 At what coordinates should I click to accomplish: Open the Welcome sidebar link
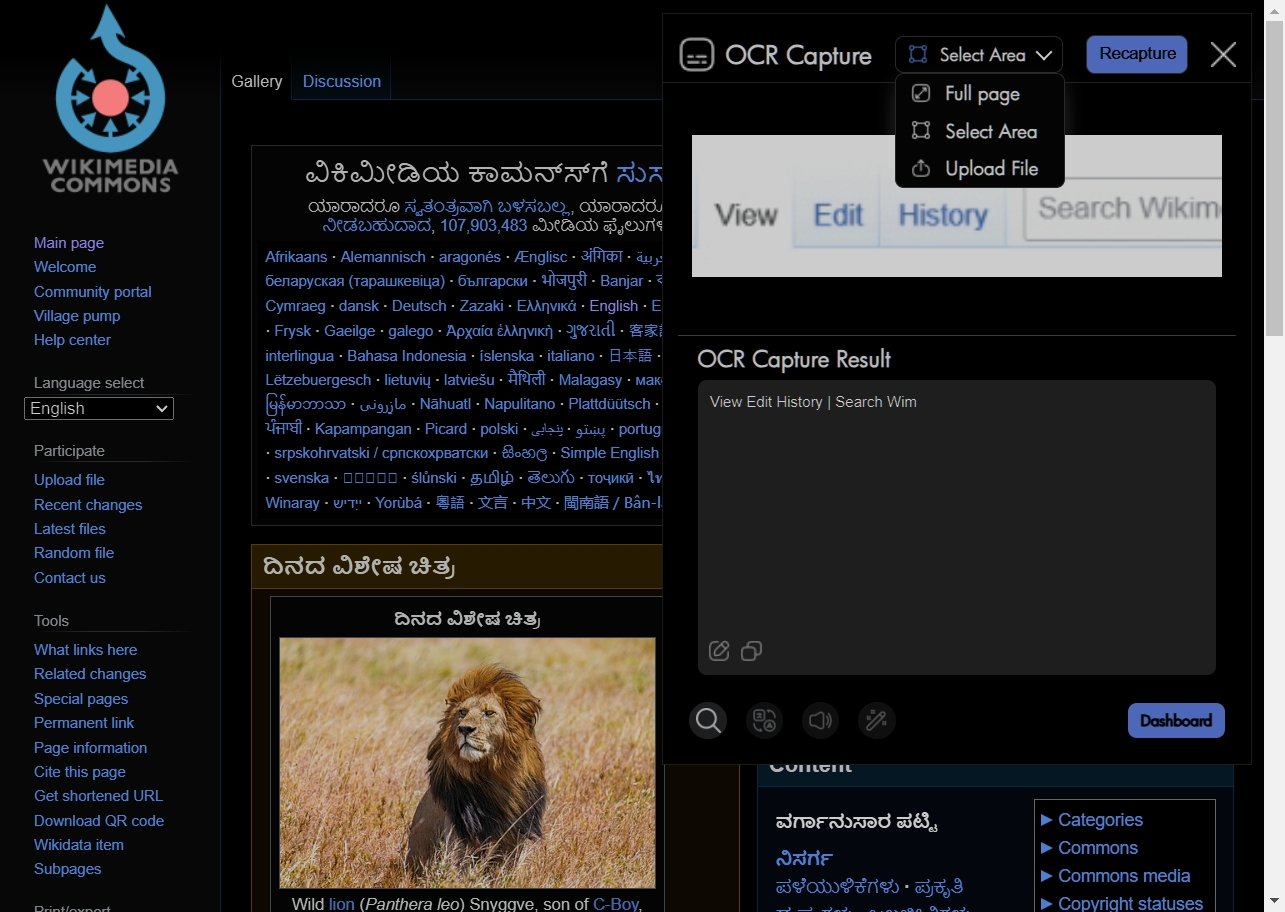click(65, 267)
